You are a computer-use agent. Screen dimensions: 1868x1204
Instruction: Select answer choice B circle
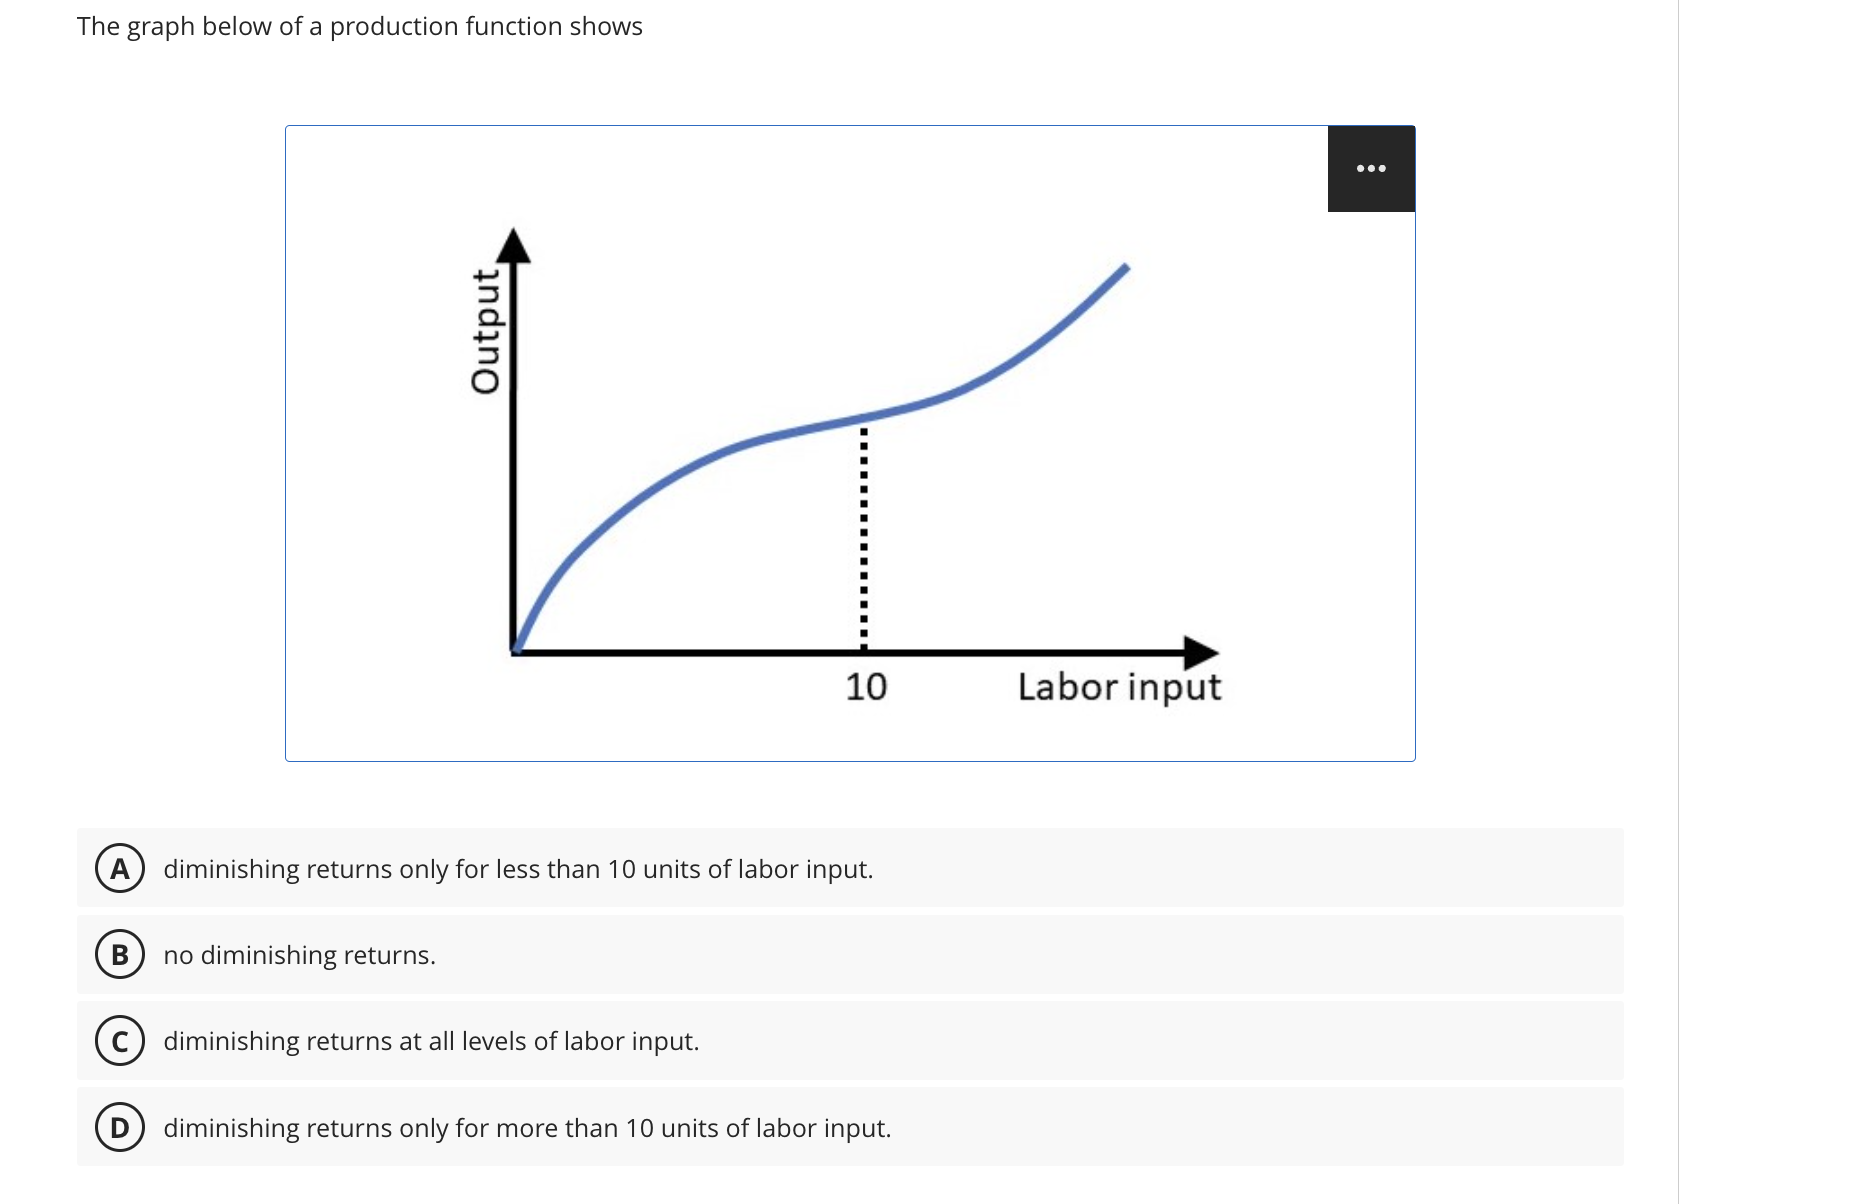click(120, 955)
